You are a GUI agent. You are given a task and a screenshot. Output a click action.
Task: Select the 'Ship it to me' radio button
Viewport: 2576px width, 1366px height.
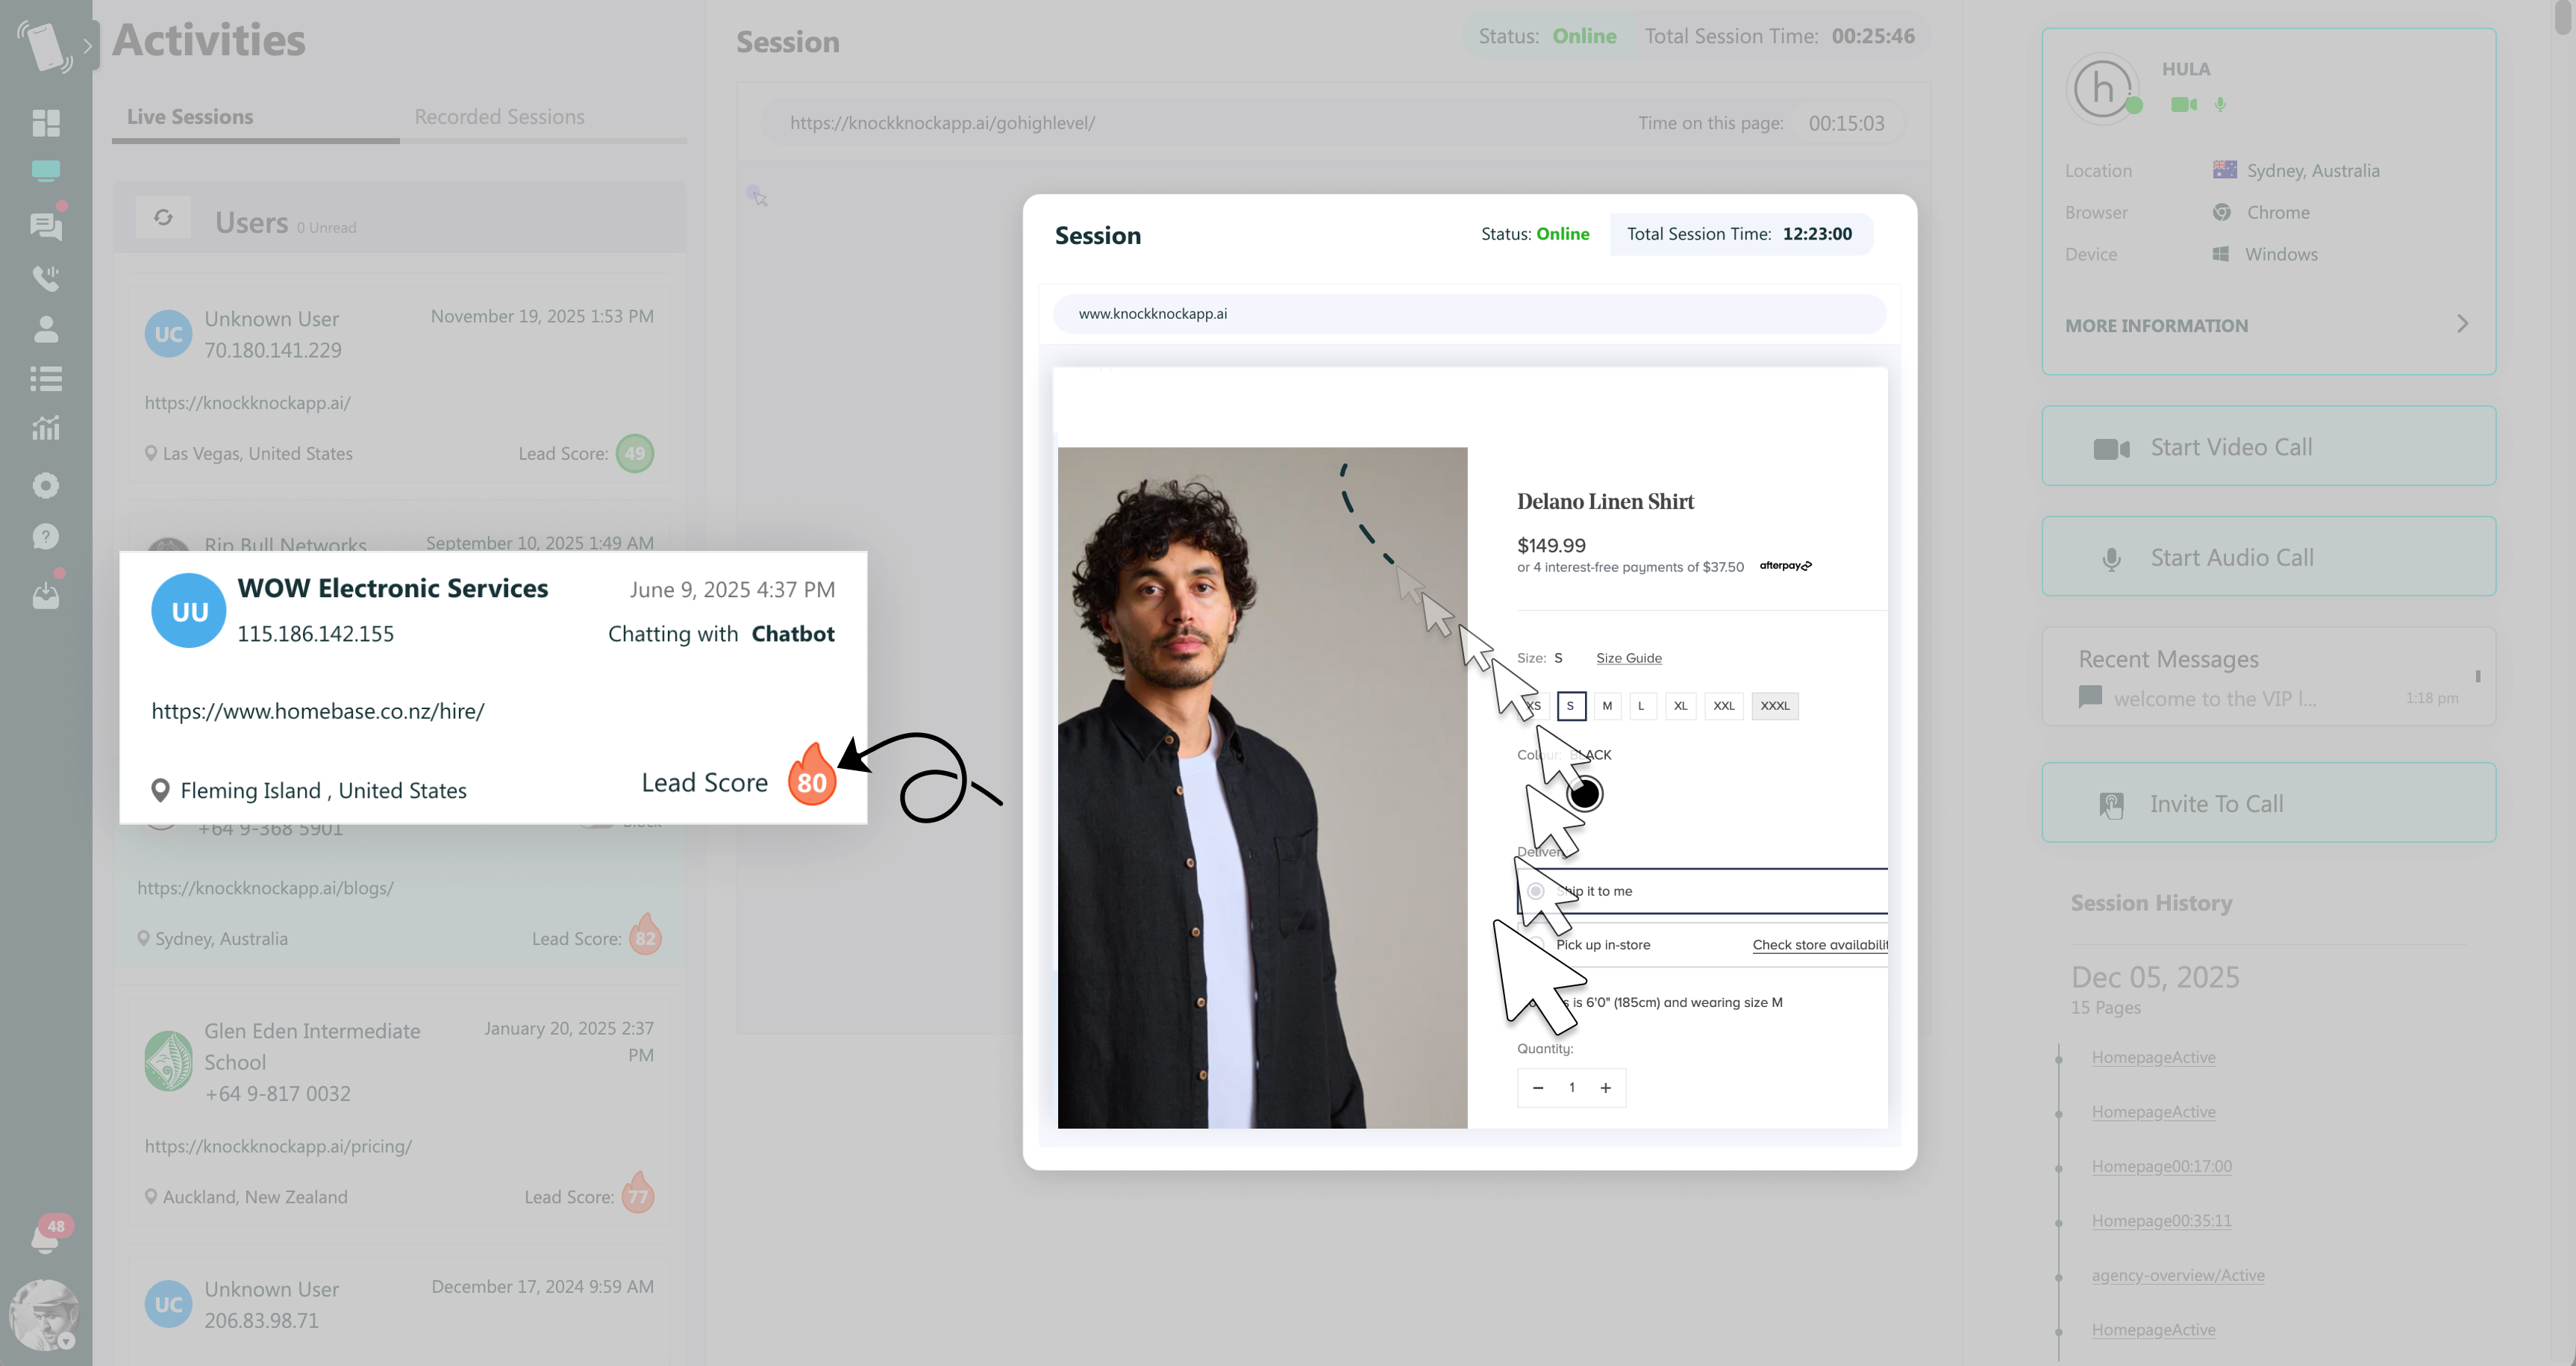point(1536,891)
